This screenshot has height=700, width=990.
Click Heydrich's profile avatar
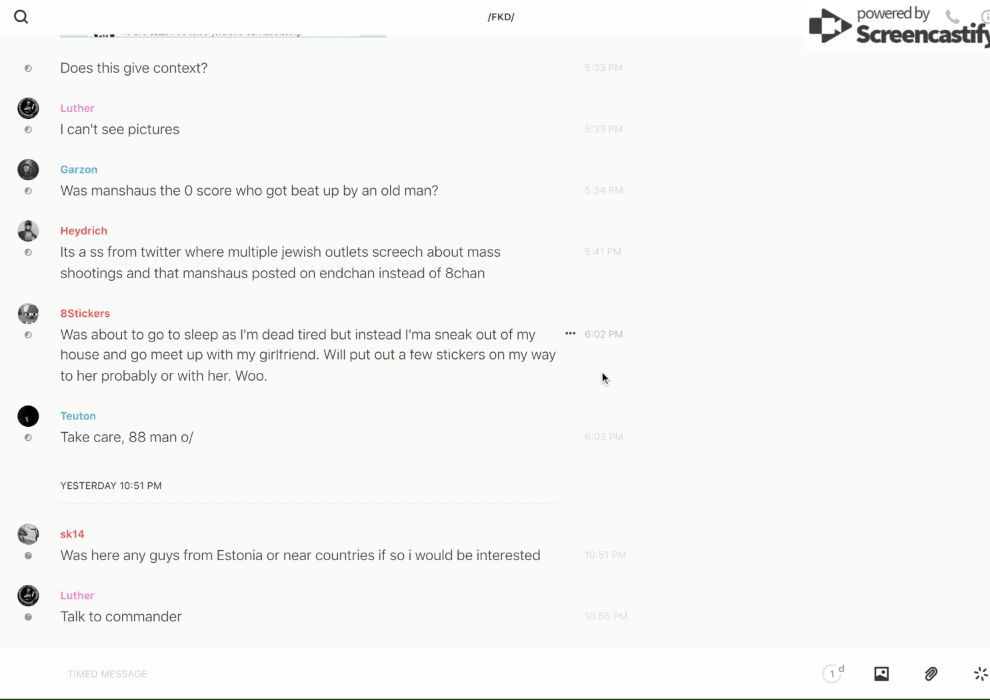(28, 231)
